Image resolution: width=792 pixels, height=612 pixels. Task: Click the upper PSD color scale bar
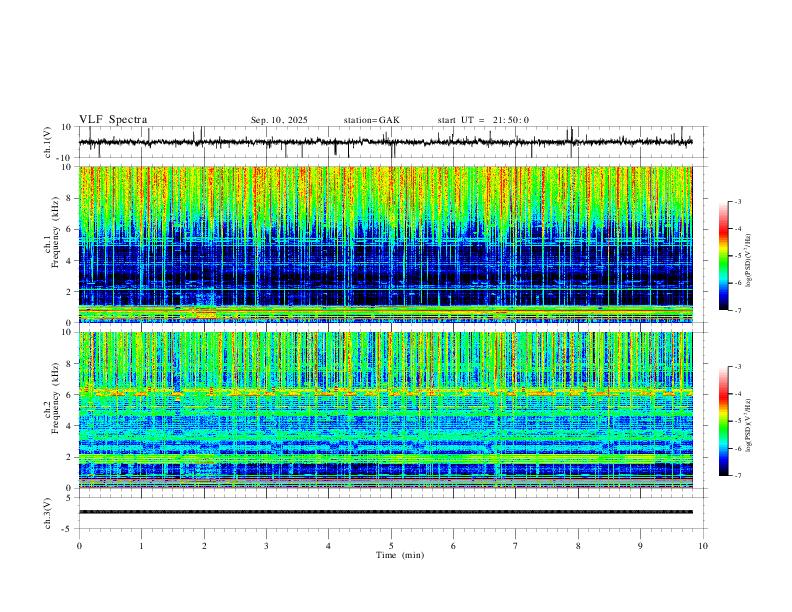click(723, 256)
